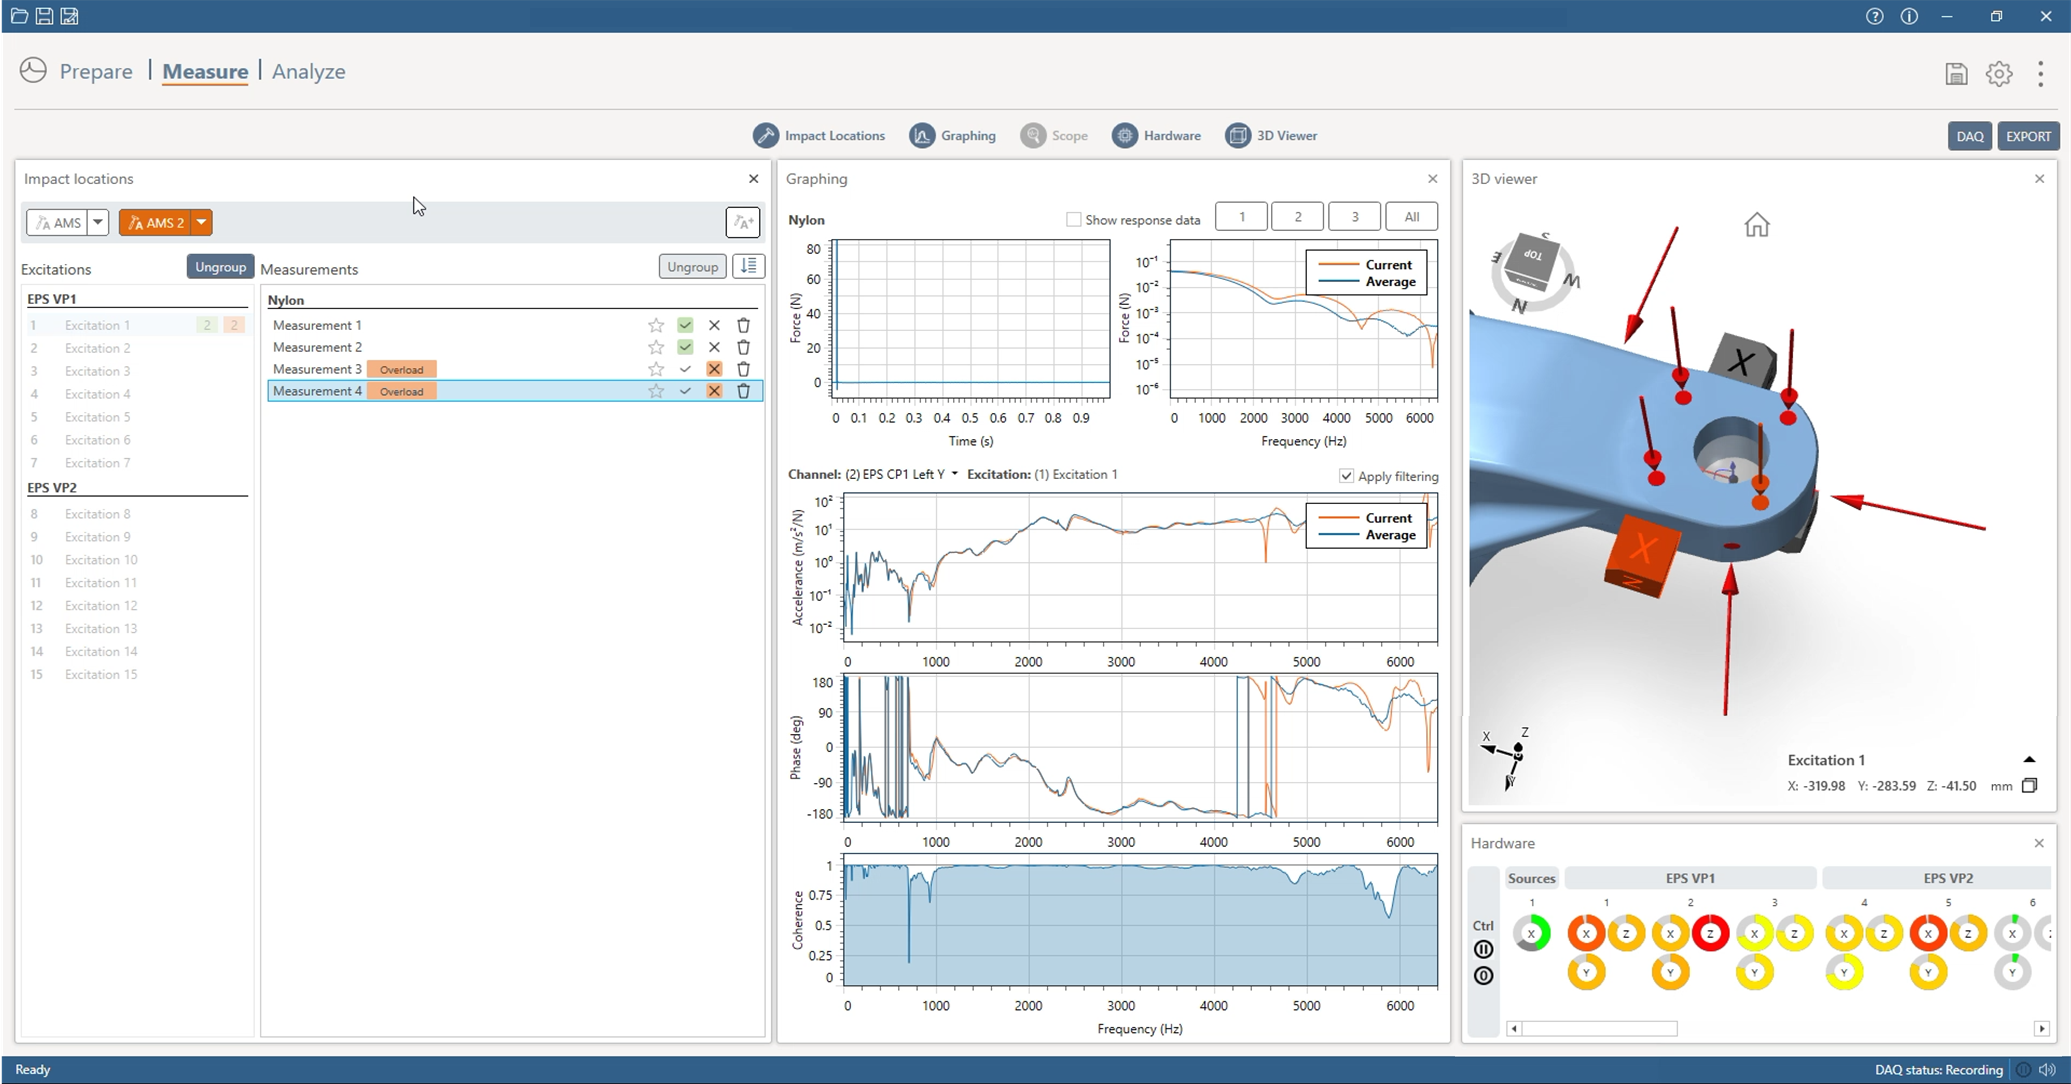Image resolution: width=2071 pixels, height=1084 pixels.
Task: Click the Hardware toolbar icon
Action: [1125, 136]
